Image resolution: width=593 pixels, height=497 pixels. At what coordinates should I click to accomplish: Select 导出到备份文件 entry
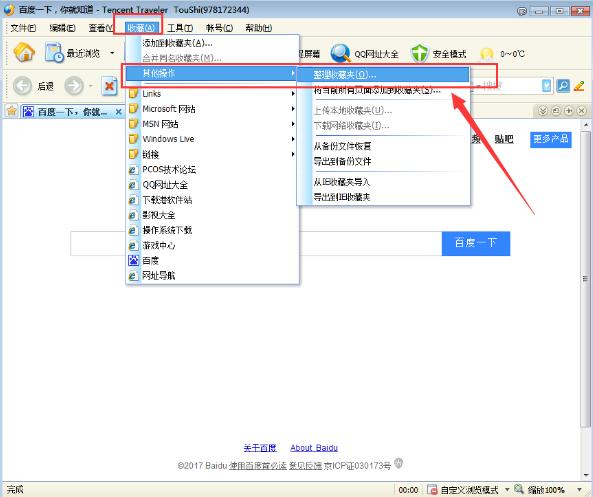pyautogui.click(x=383, y=162)
